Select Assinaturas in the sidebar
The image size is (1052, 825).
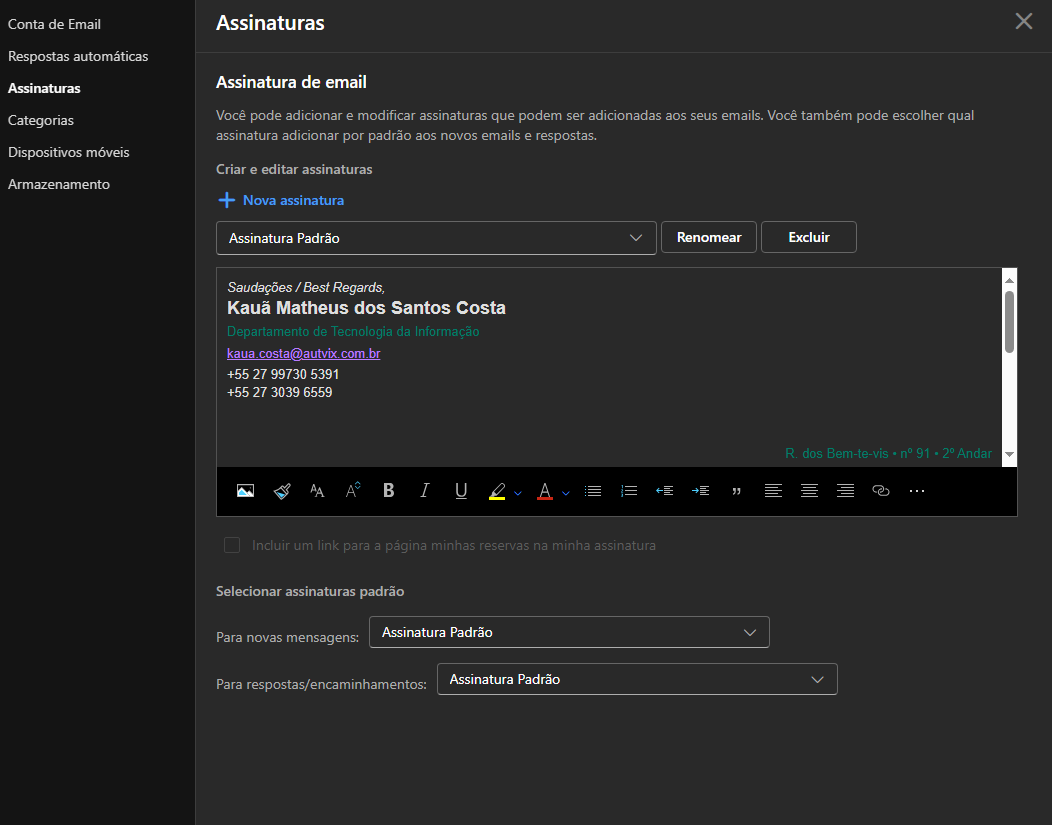44,89
